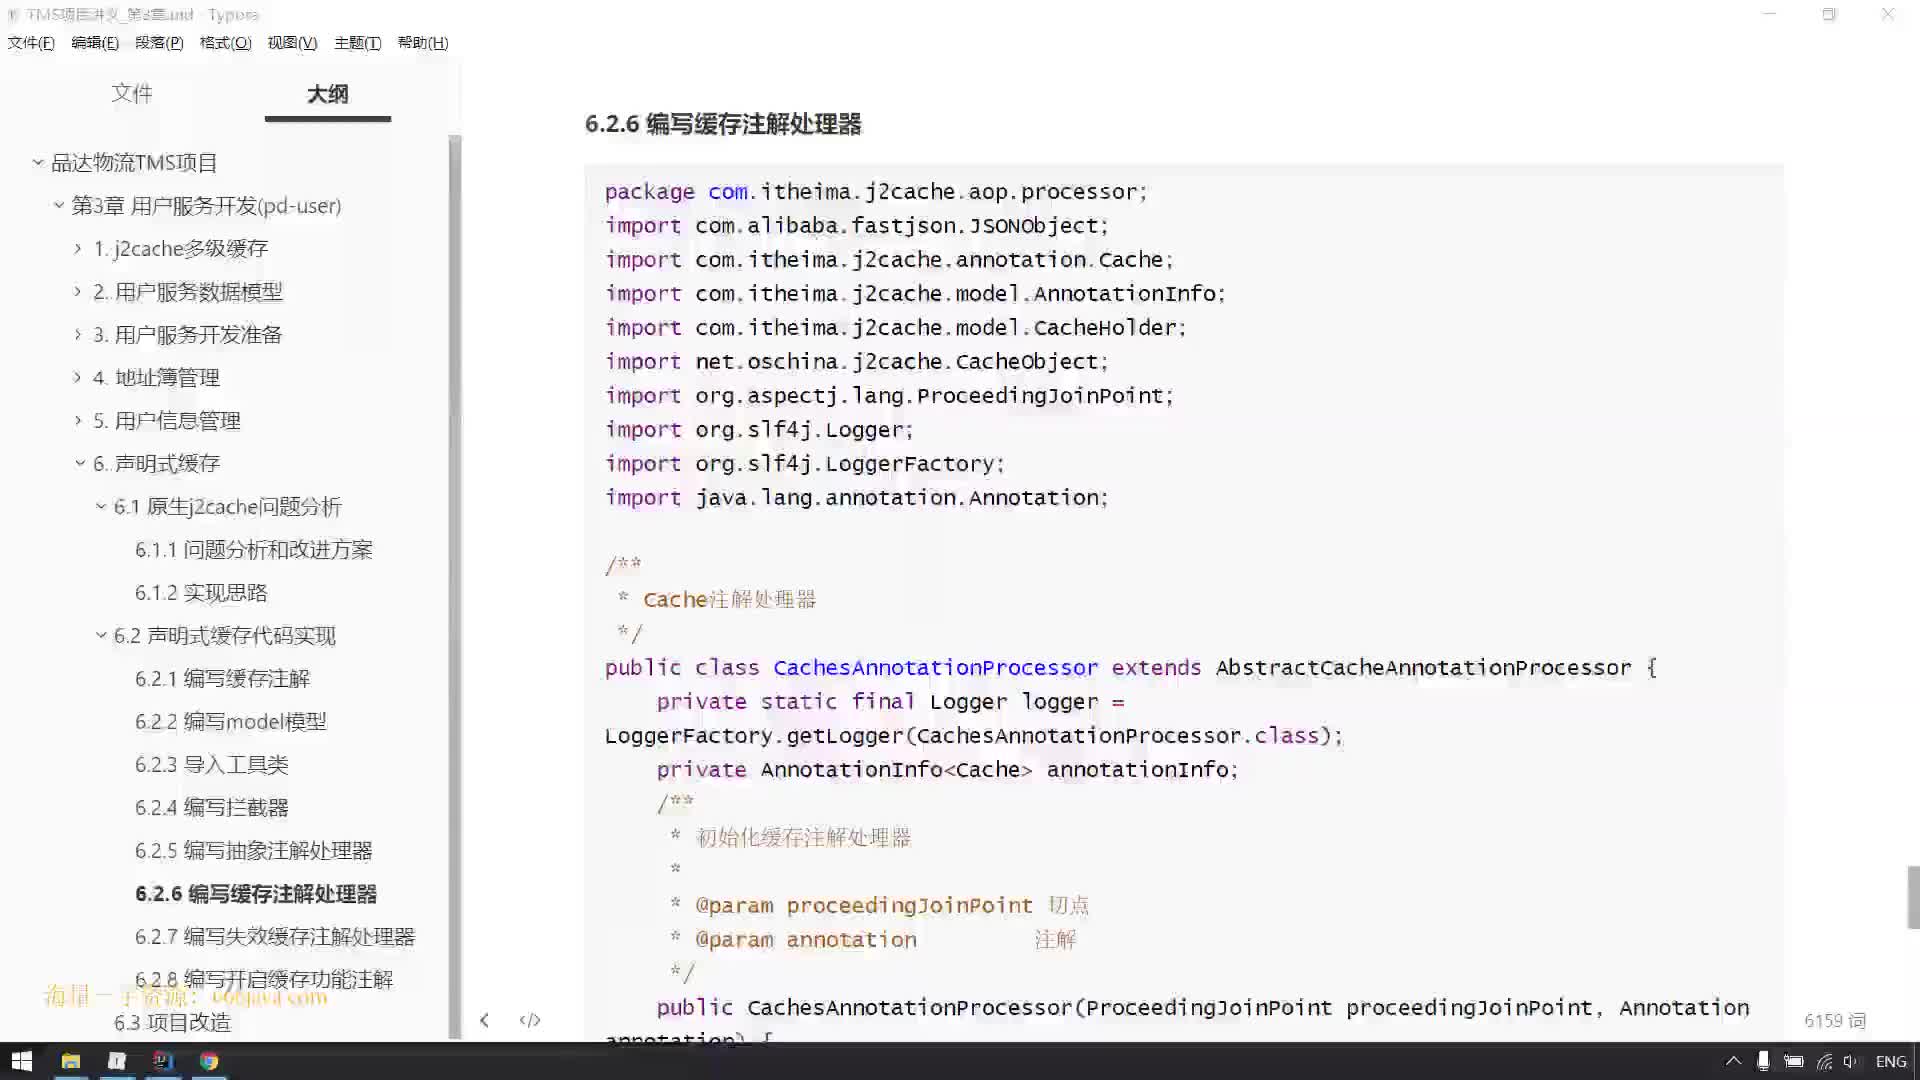Screen dimensions: 1920x1080
Task: Click the 6159 词 word count
Action: pos(1835,1020)
